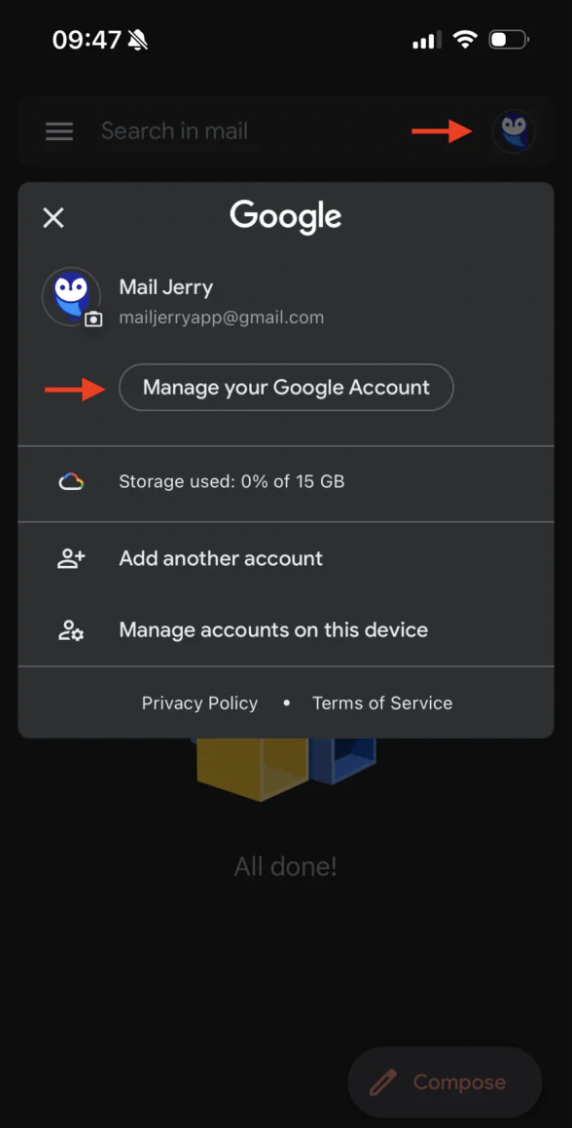Click the pencil icon on Compose
This screenshot has width=572, height=1128.
point(383,1081)
